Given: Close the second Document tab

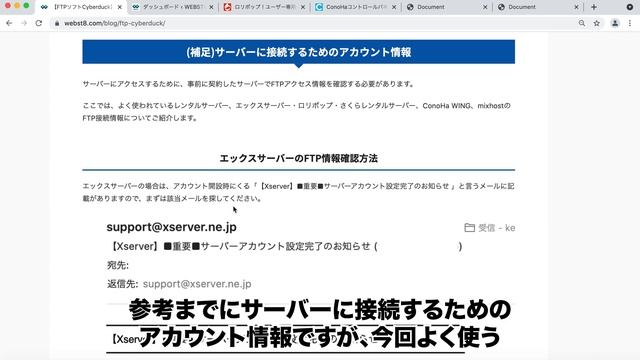Looking at the screenshot, I should click(576, 7).
